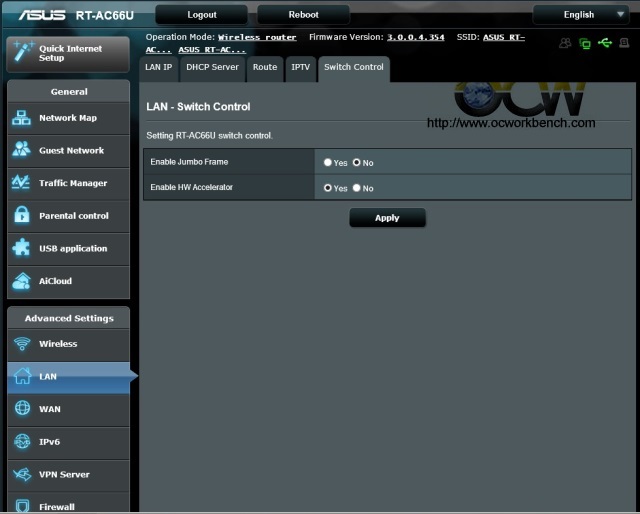Go to Parental control page
Screen dimensions: 640x514
pos(69,216)
